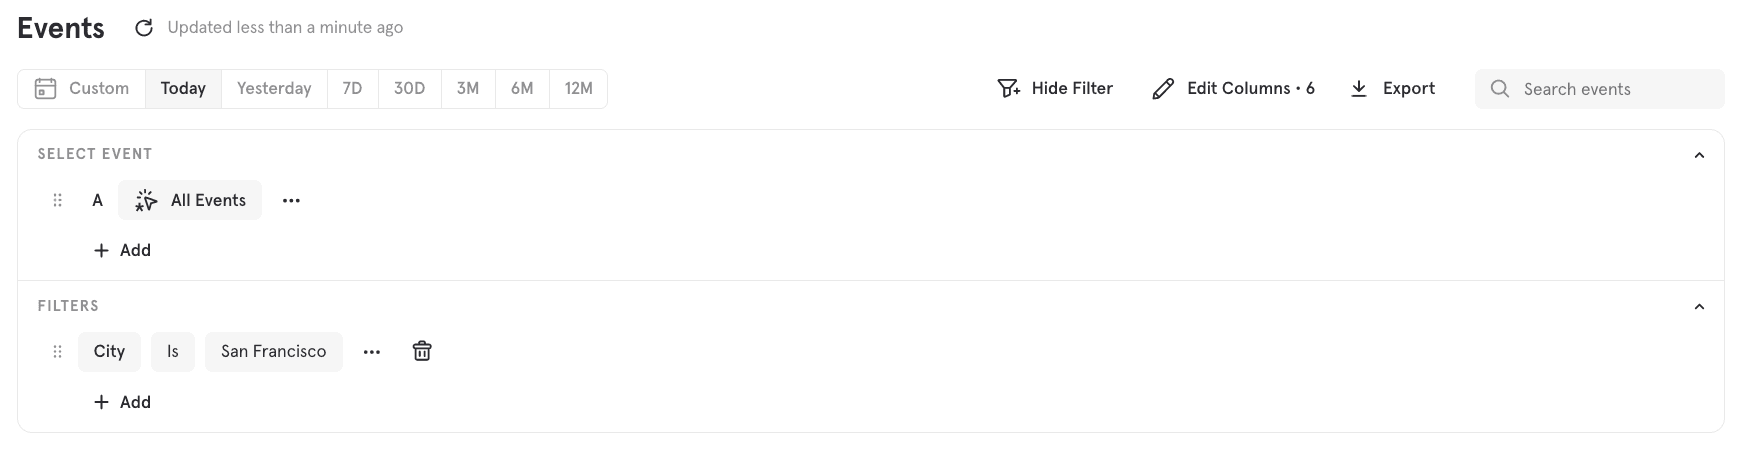Add a new filter condition
This screenshot has height=451, width=1756.
coord(122,402)
